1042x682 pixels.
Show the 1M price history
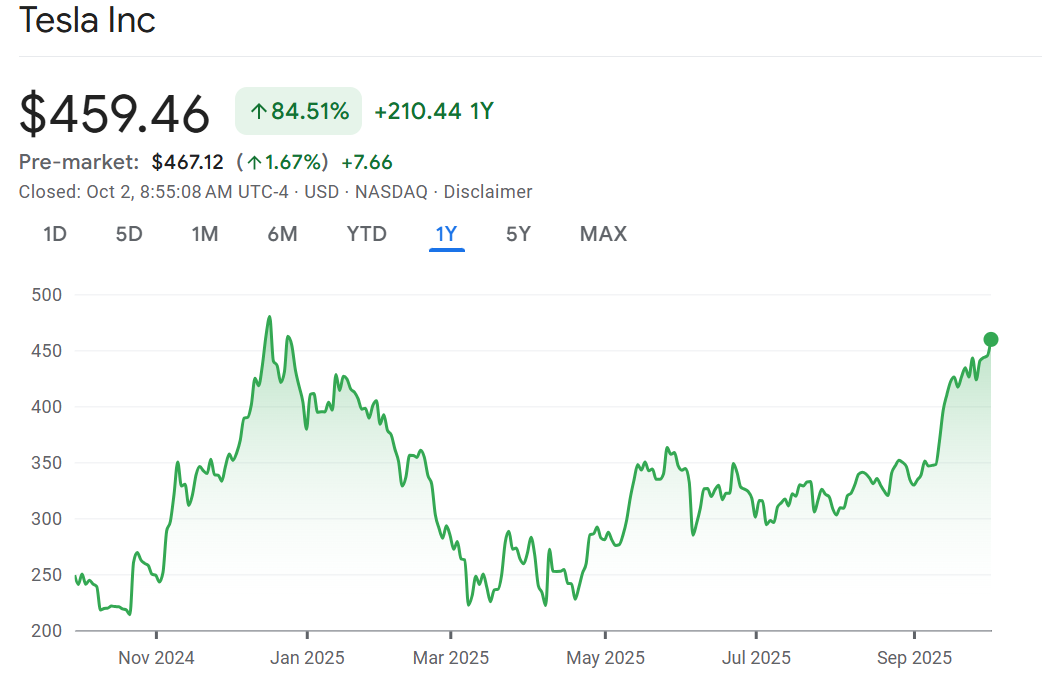coord(205,234)
